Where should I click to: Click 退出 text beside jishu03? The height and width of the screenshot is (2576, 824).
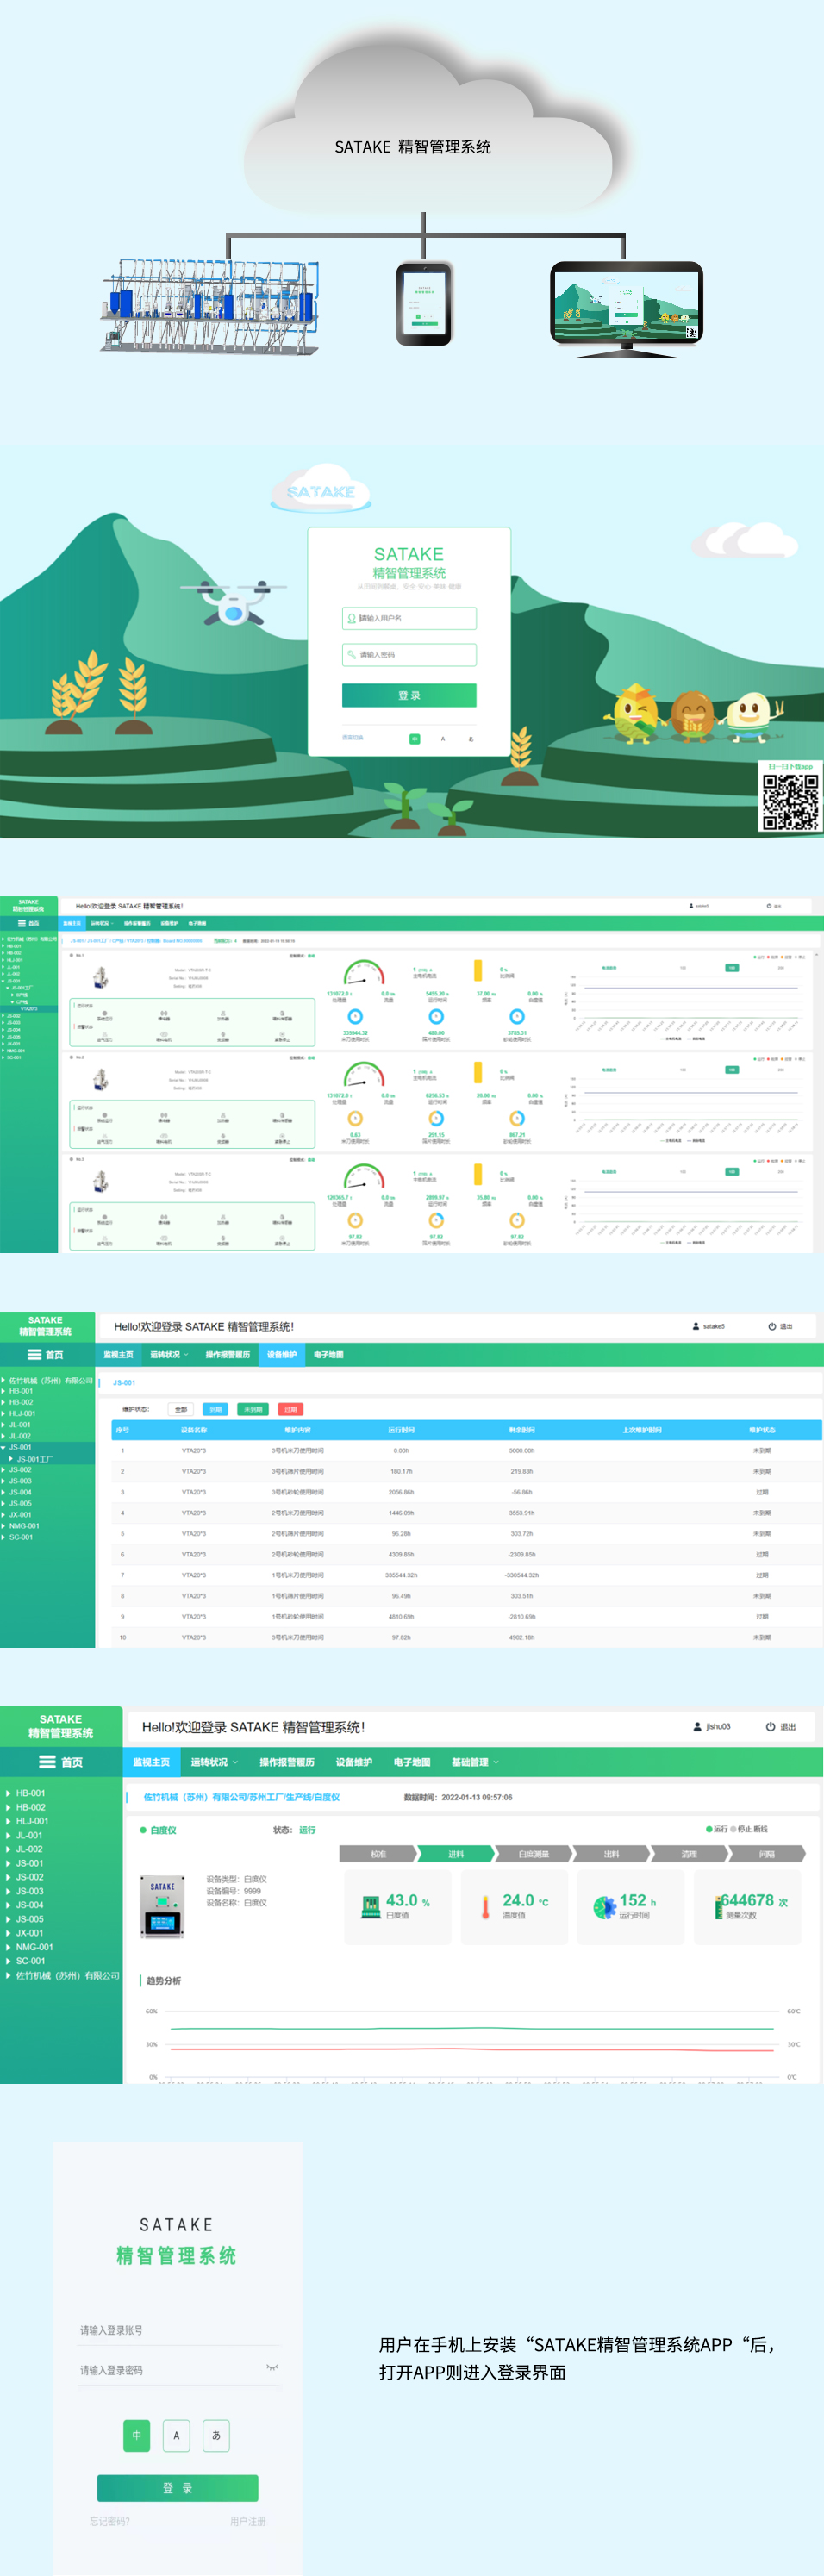[x=788, y=1727]
